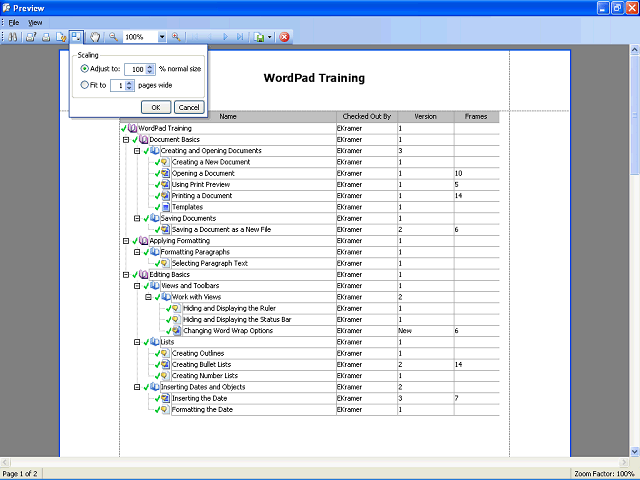Click the Export document icon
The image size is (640, 480).
click(259, 37)
